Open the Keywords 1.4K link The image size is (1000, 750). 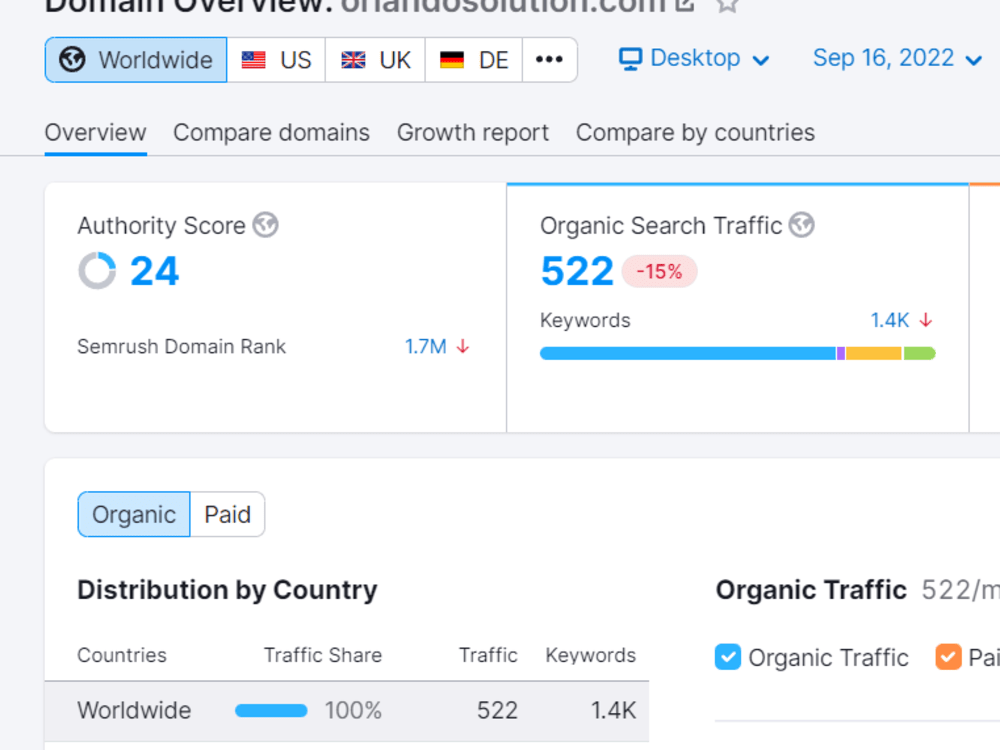point(890,320)
